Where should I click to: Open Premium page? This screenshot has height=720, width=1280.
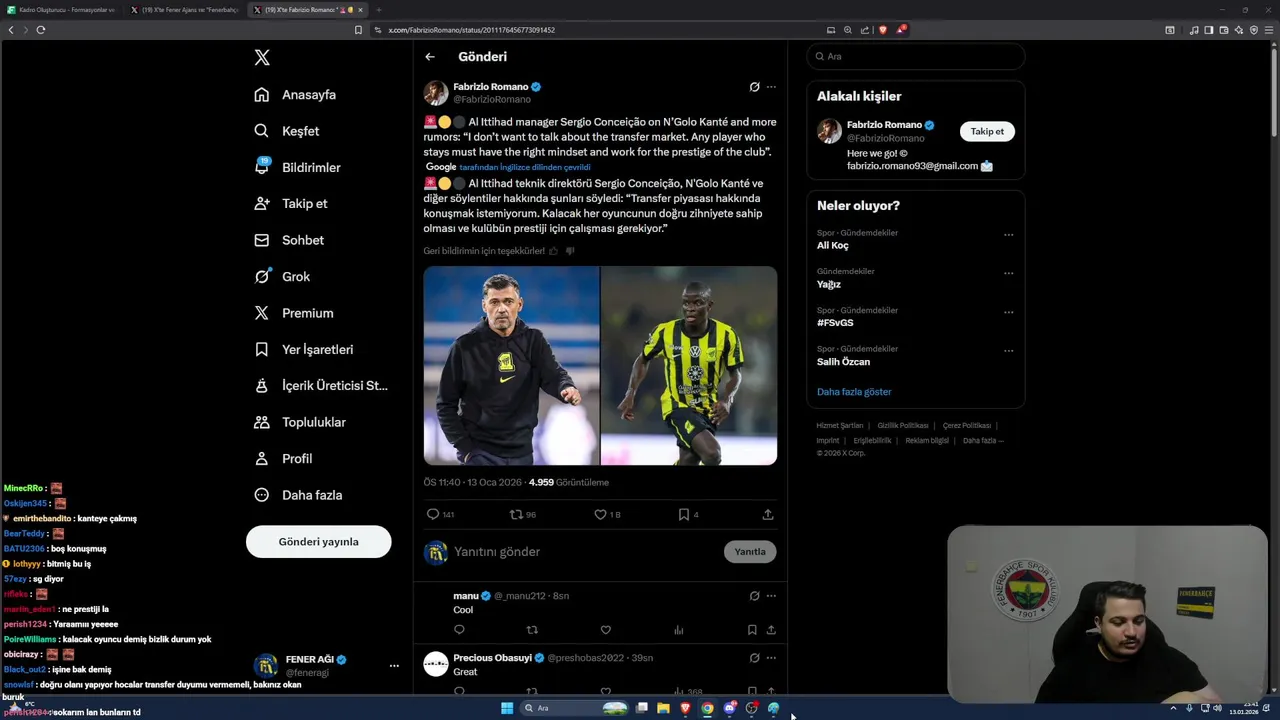click(294, 313)
